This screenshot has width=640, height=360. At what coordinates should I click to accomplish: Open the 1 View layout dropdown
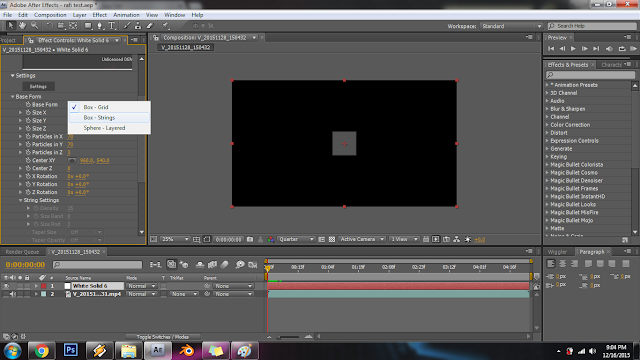tap(404, 239)
